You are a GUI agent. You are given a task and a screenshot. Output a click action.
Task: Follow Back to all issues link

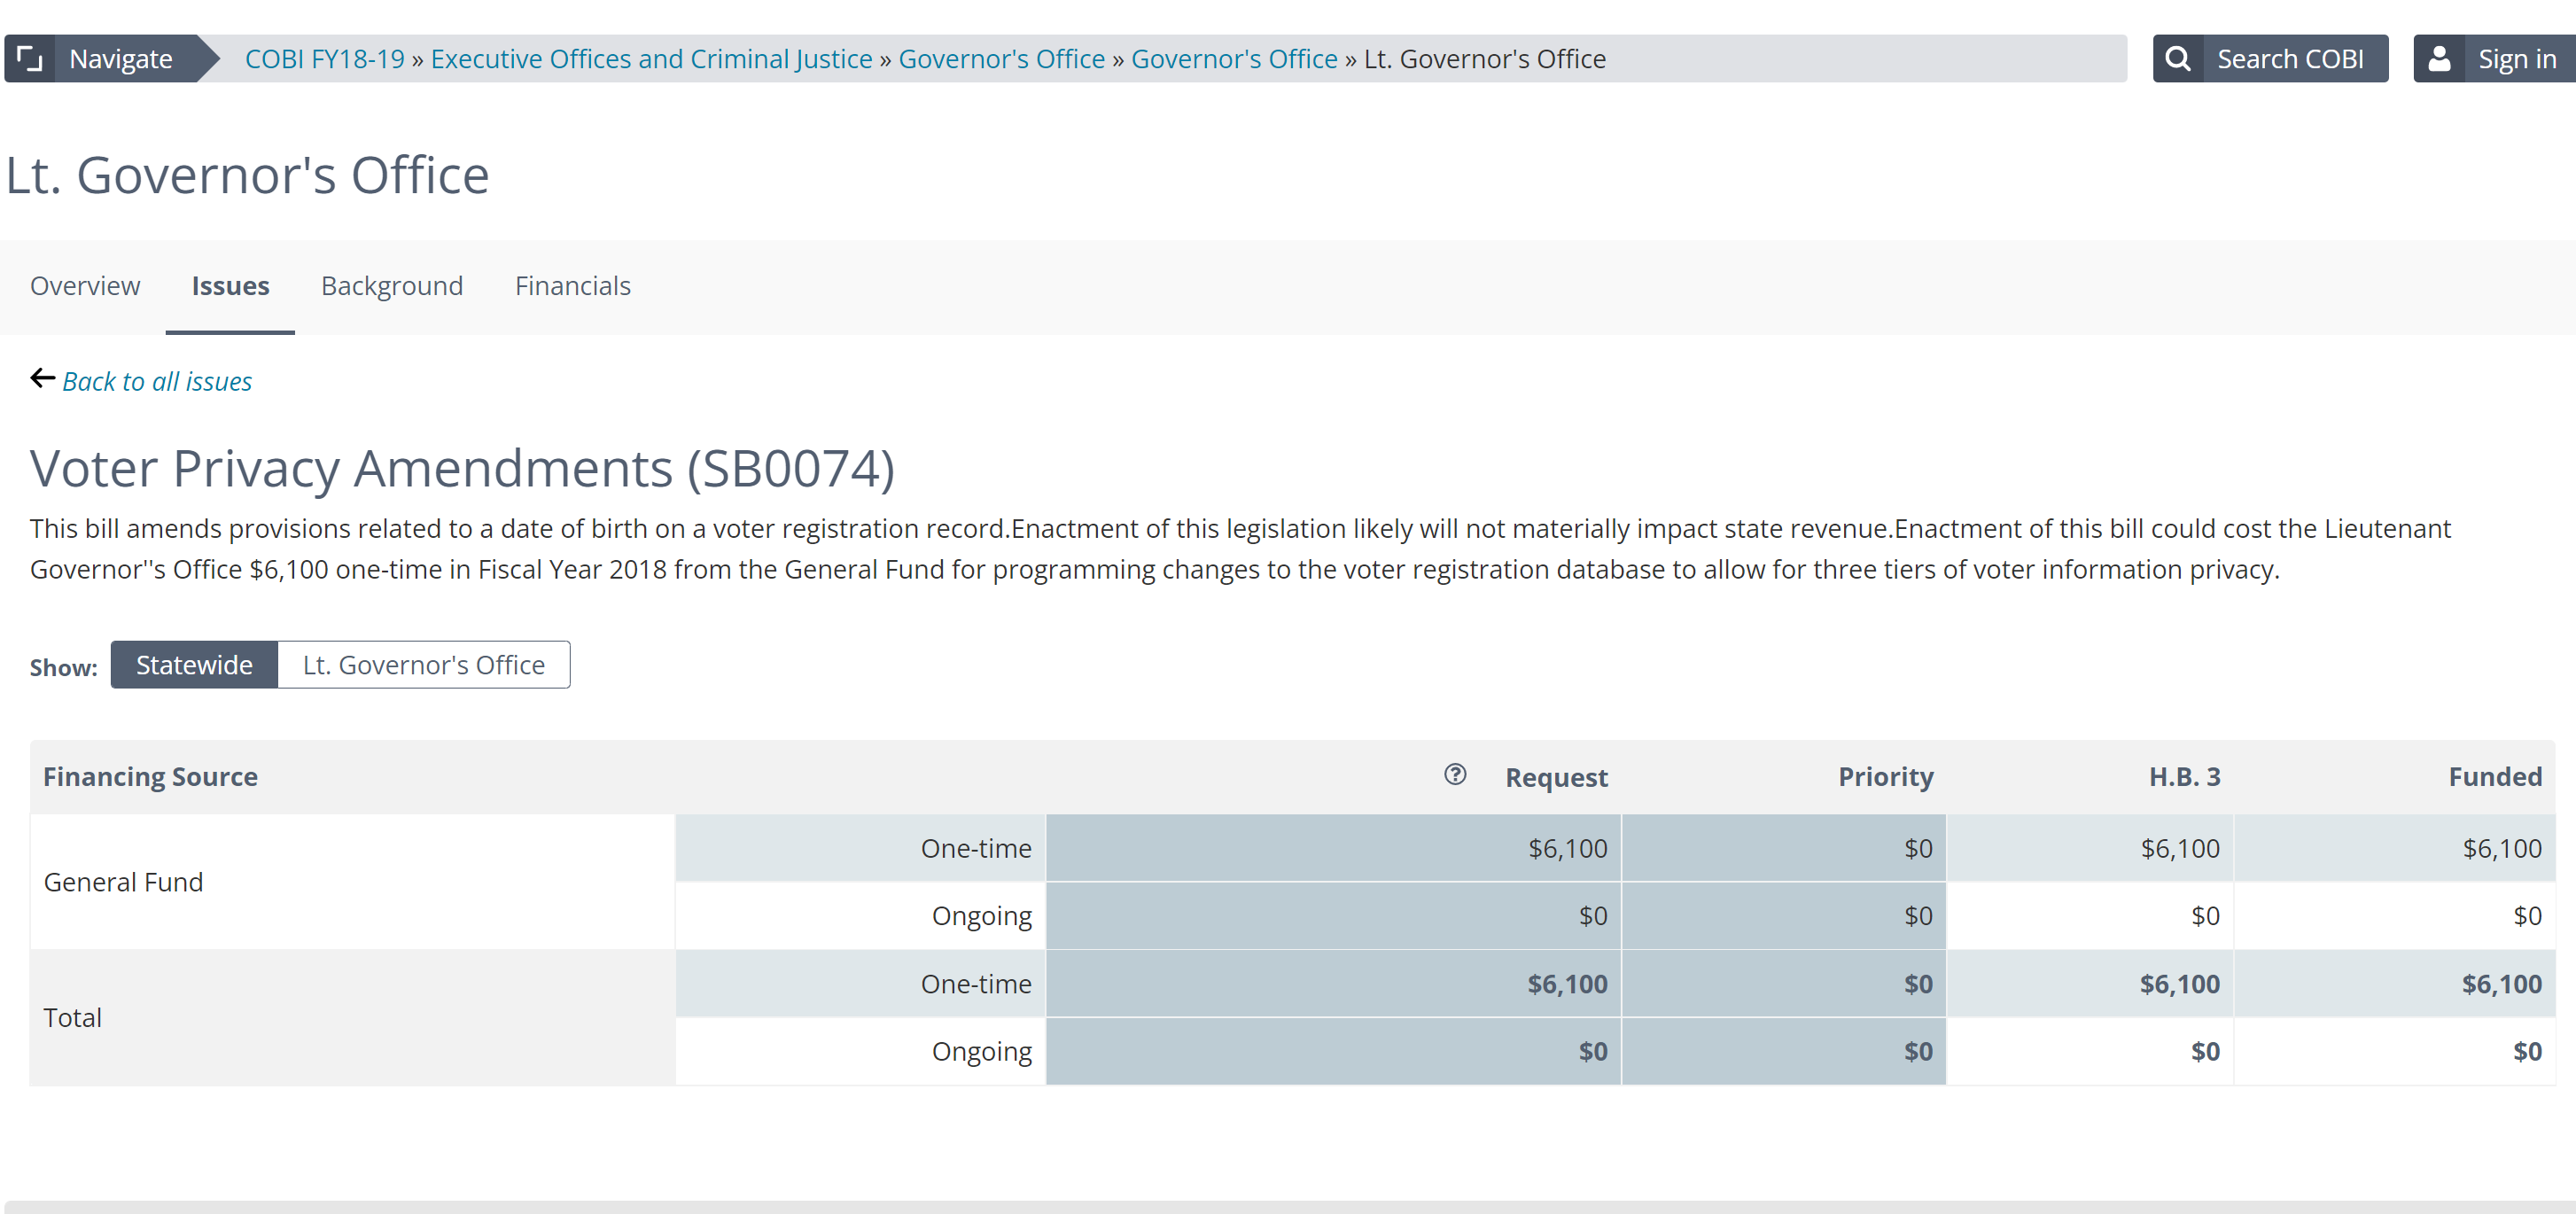pos(157,381)
